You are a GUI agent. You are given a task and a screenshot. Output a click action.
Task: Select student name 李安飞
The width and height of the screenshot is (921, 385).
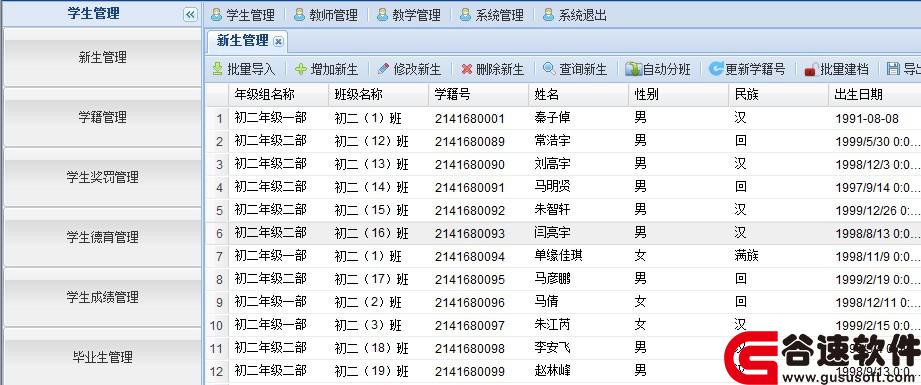tap(552, 348)
